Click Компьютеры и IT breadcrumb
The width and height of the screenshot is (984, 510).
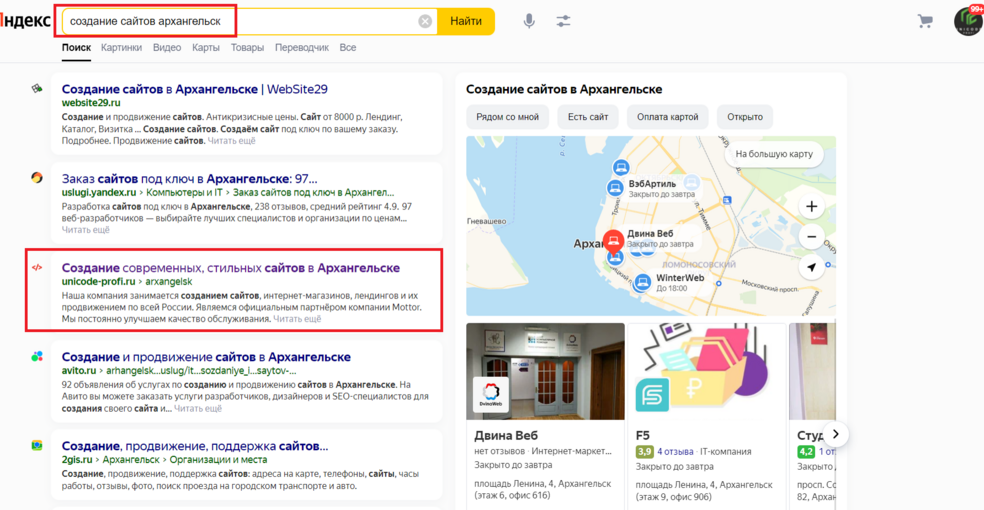coord(184,193)
